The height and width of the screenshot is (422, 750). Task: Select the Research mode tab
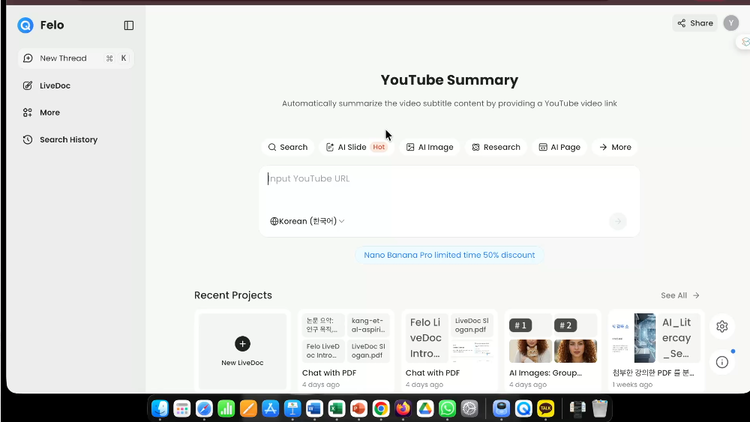(496, 147)
